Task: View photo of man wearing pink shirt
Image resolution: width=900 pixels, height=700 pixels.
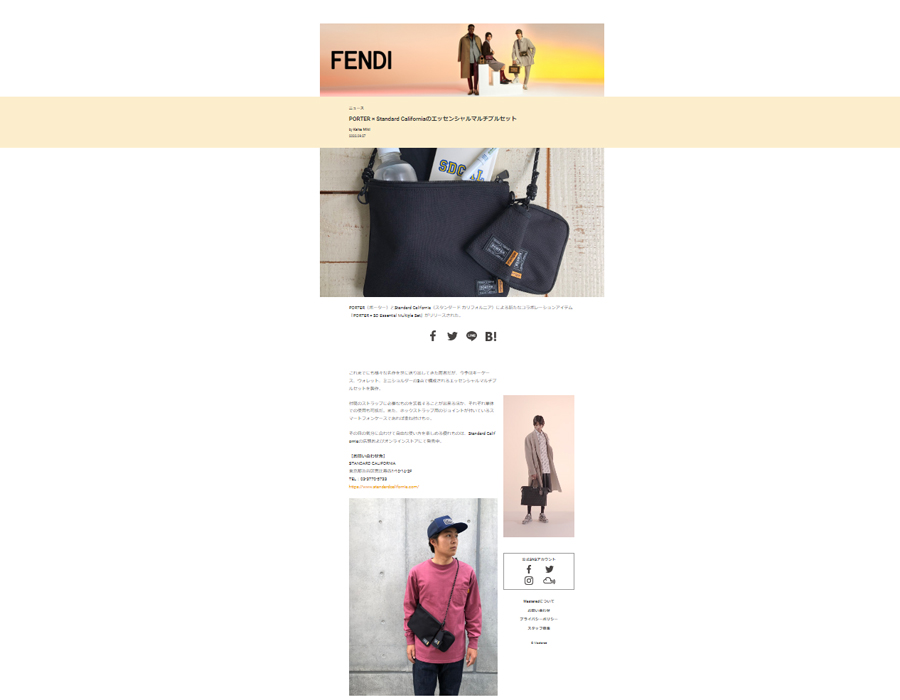Action: 423,597
